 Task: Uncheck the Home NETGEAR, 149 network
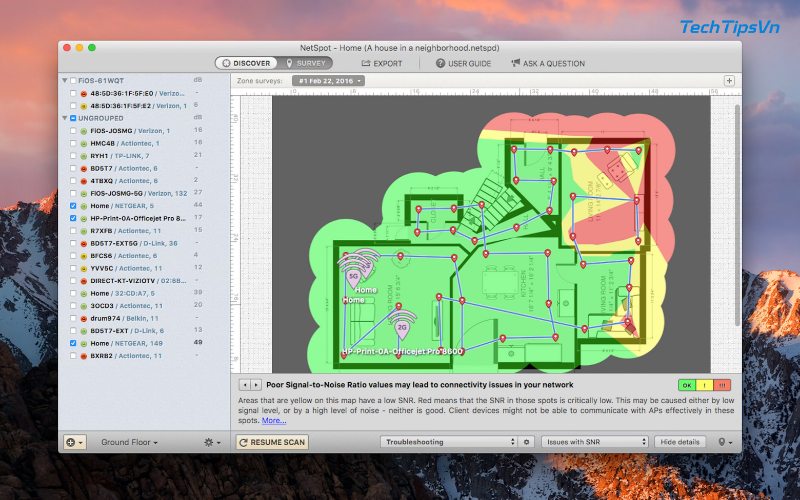tap(73, 343)
